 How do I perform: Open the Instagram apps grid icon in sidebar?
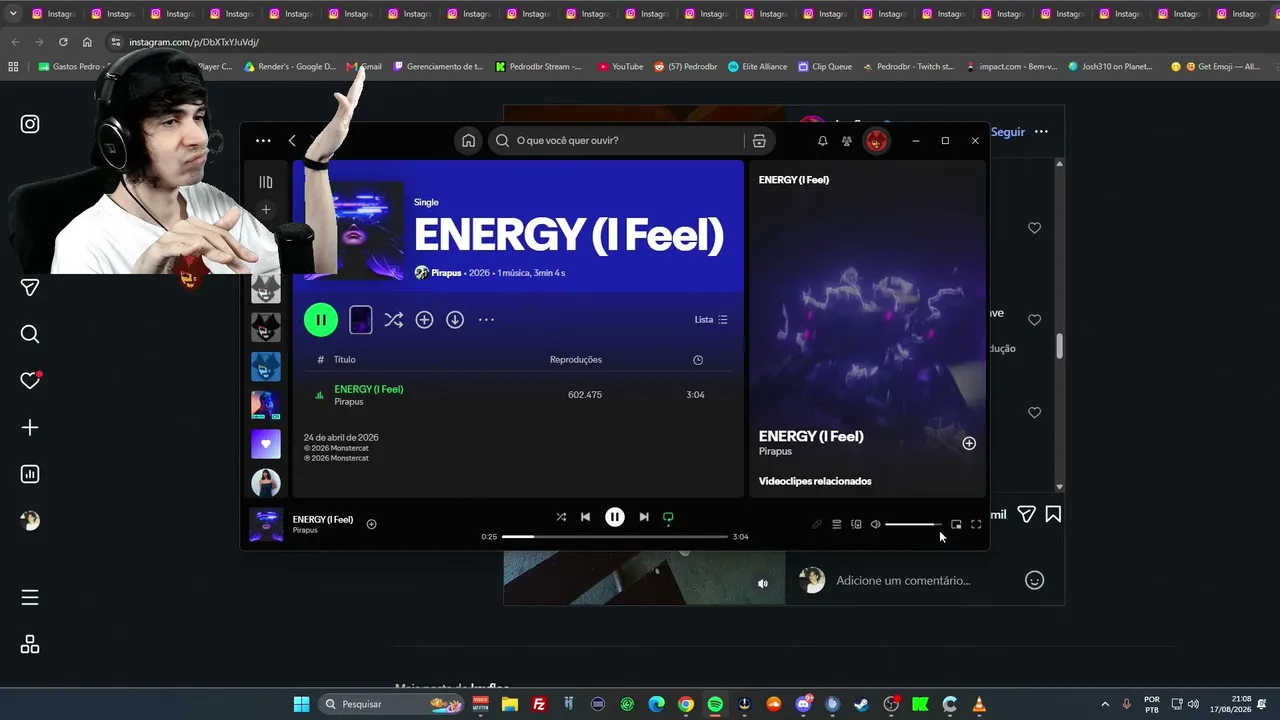[30, 645]
